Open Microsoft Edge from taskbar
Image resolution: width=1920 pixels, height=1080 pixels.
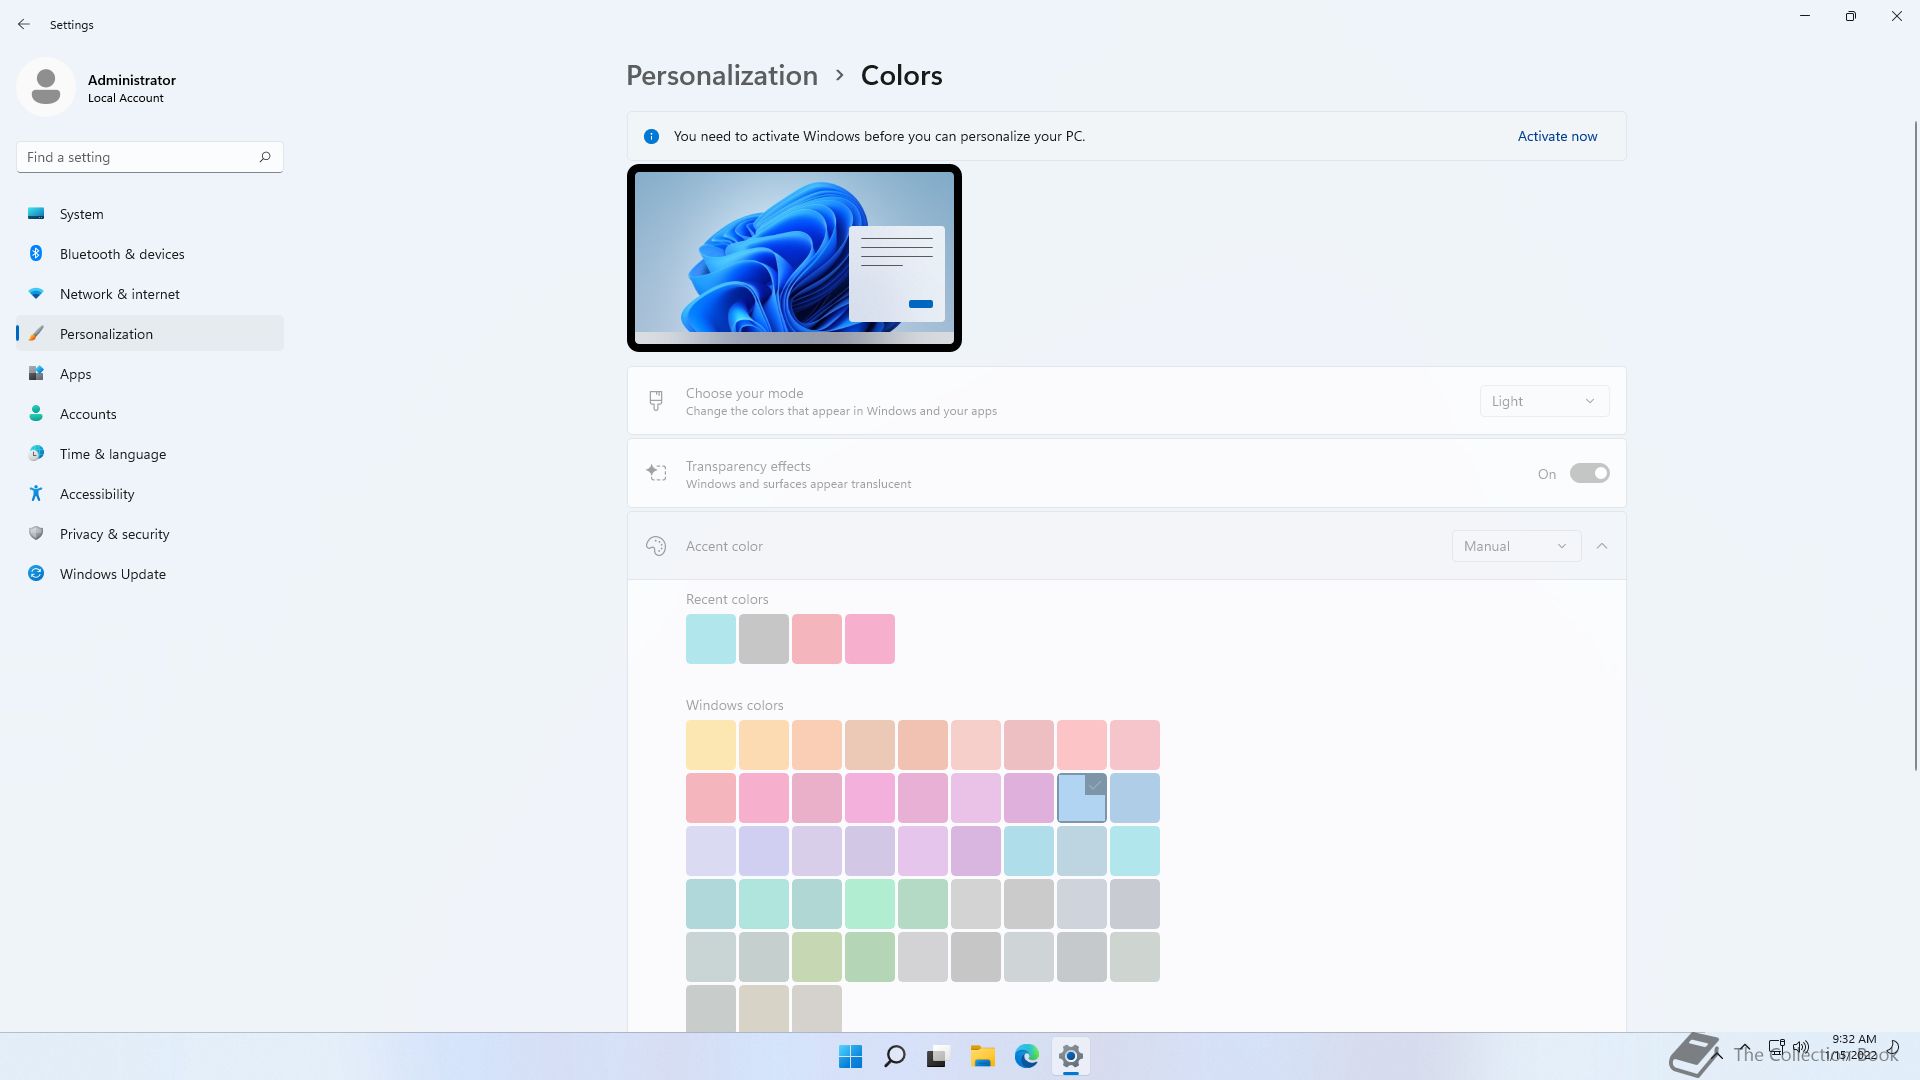tap(1026, 1056)
